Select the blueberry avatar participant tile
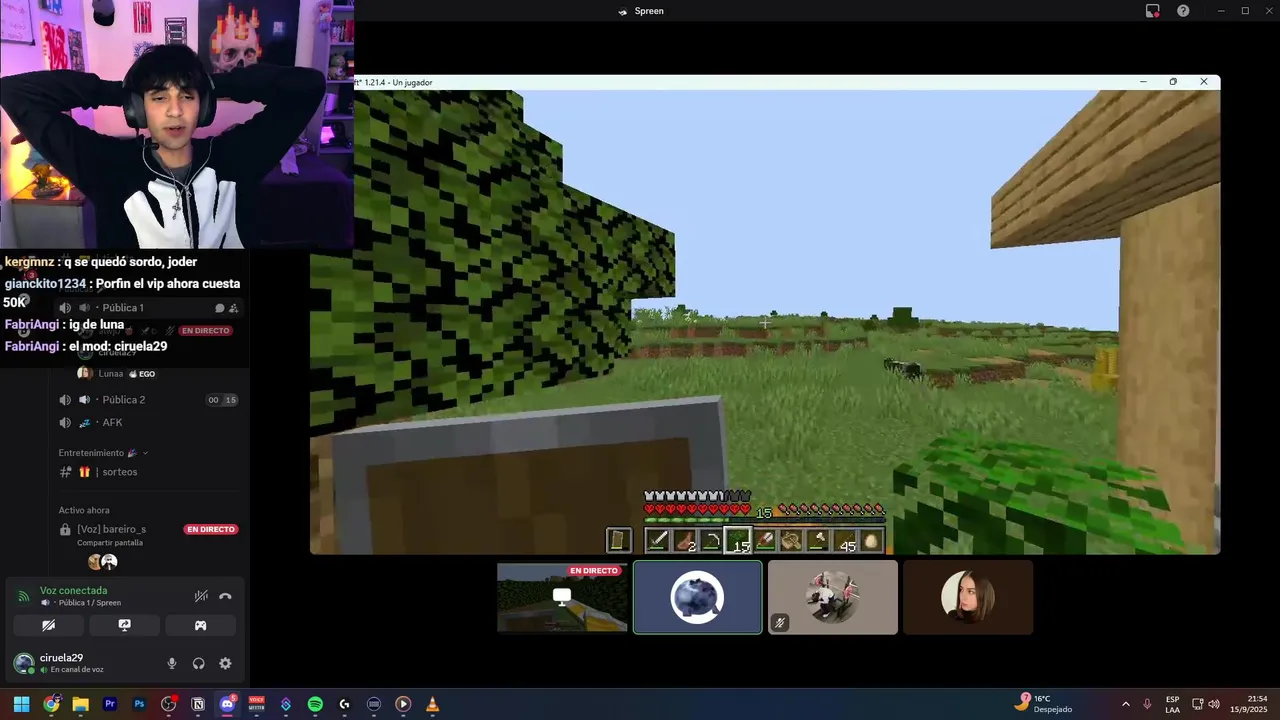Screen dimensions: 1280x720 pos(698,597)
